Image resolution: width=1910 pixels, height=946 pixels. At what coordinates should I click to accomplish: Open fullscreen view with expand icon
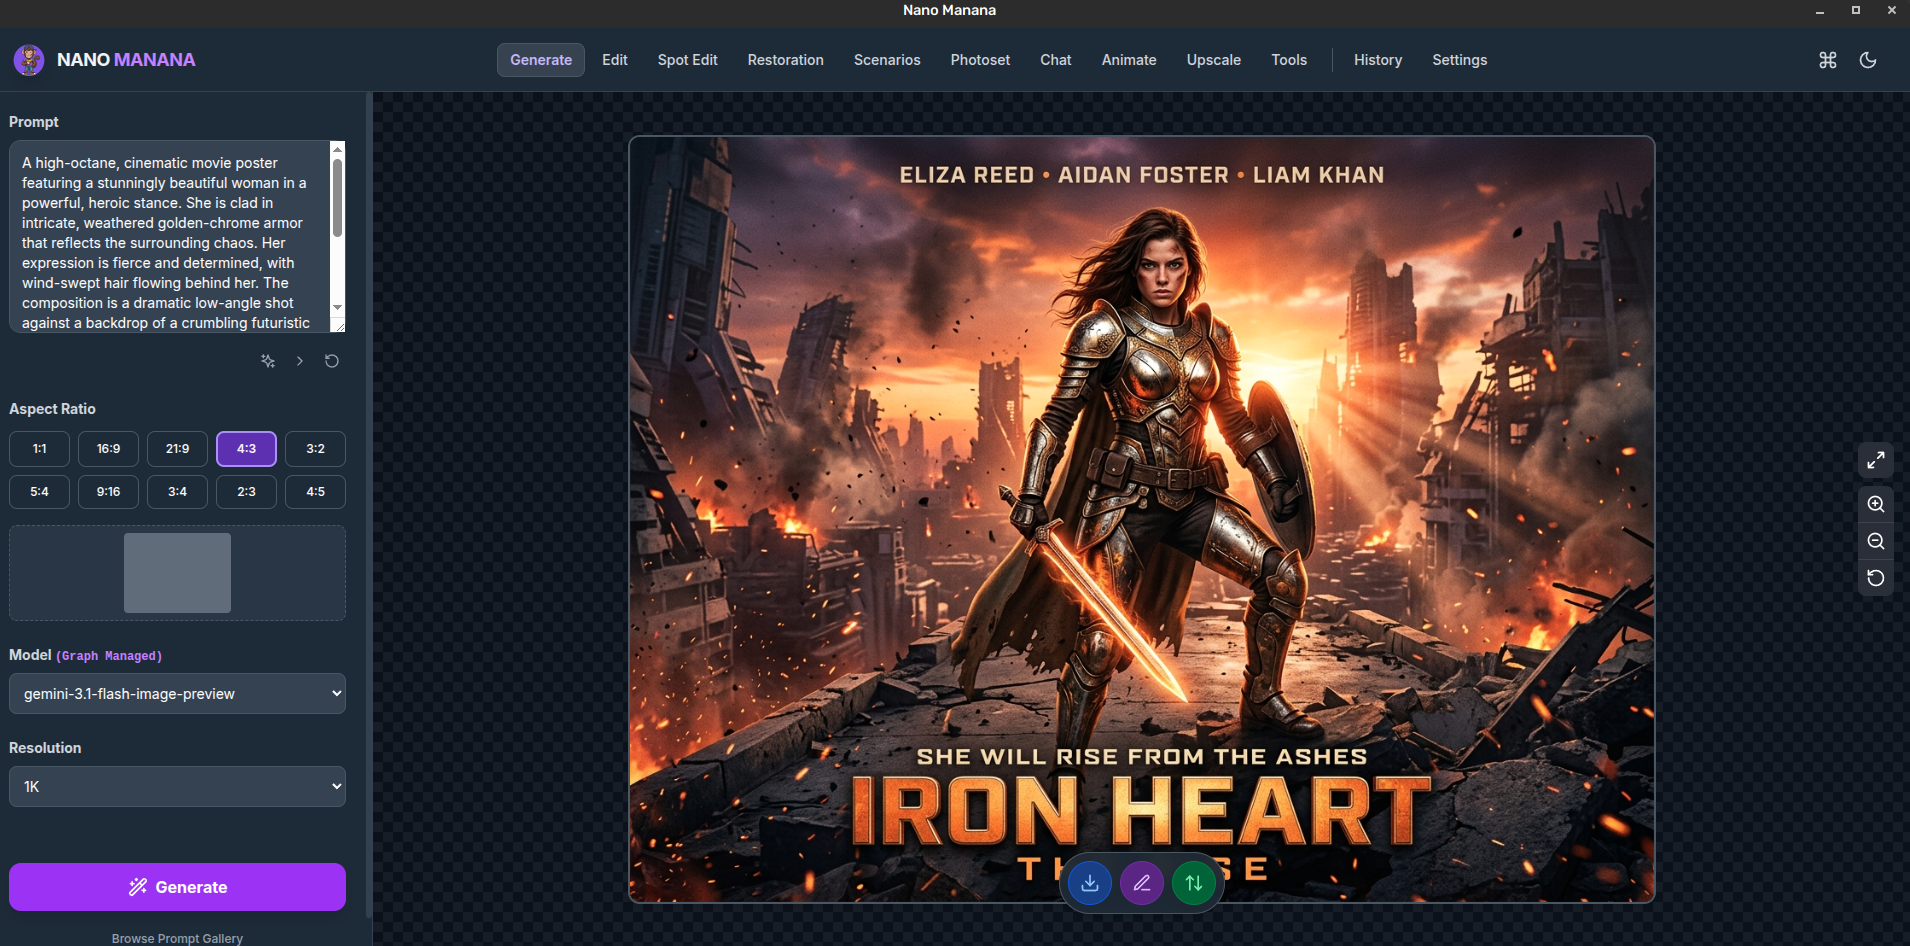tap(1876, 460)
